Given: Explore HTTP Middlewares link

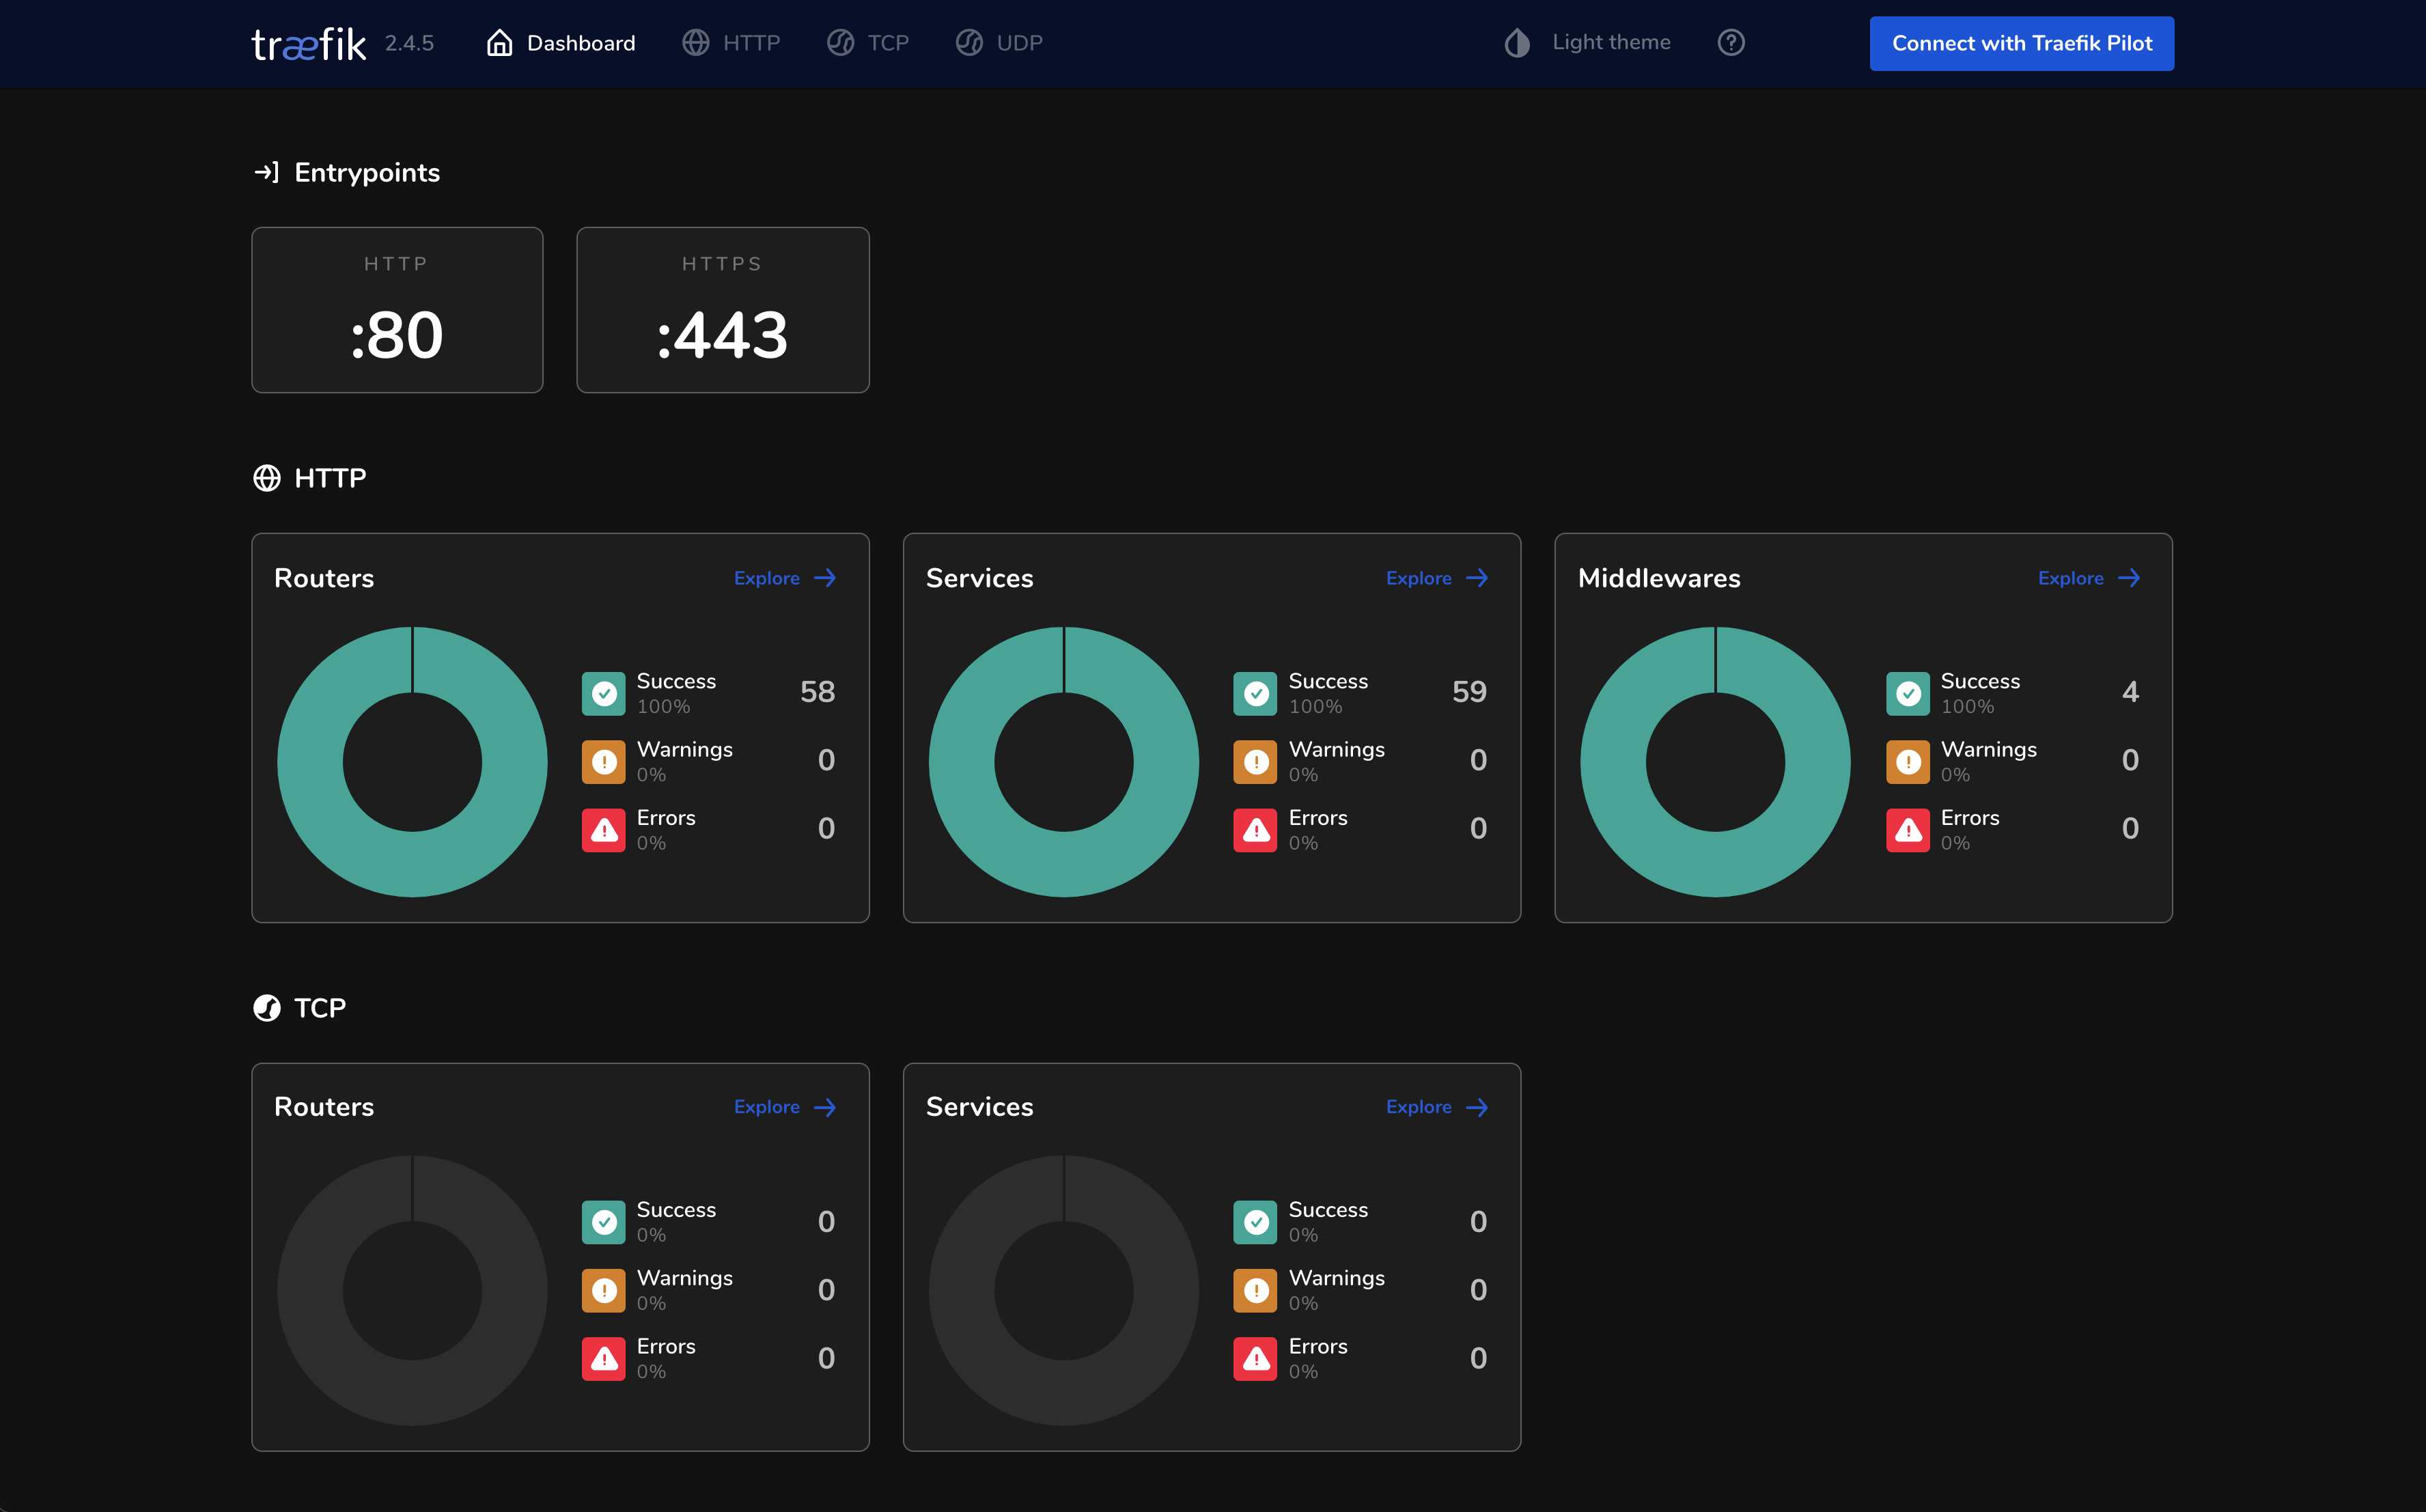Looking at the screenshot, I should [2088, 578].
